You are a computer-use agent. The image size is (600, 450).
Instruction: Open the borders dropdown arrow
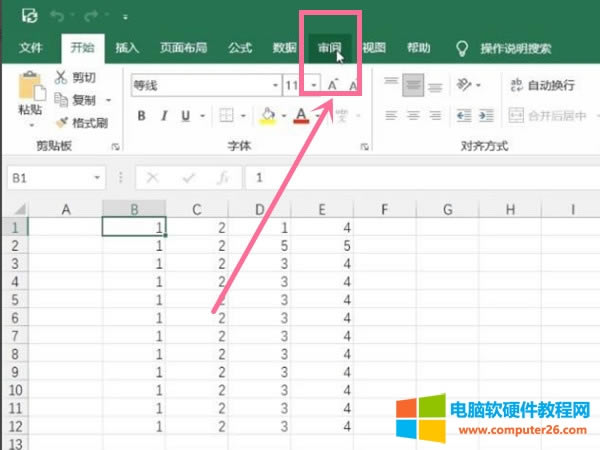(x=243, y=116)
